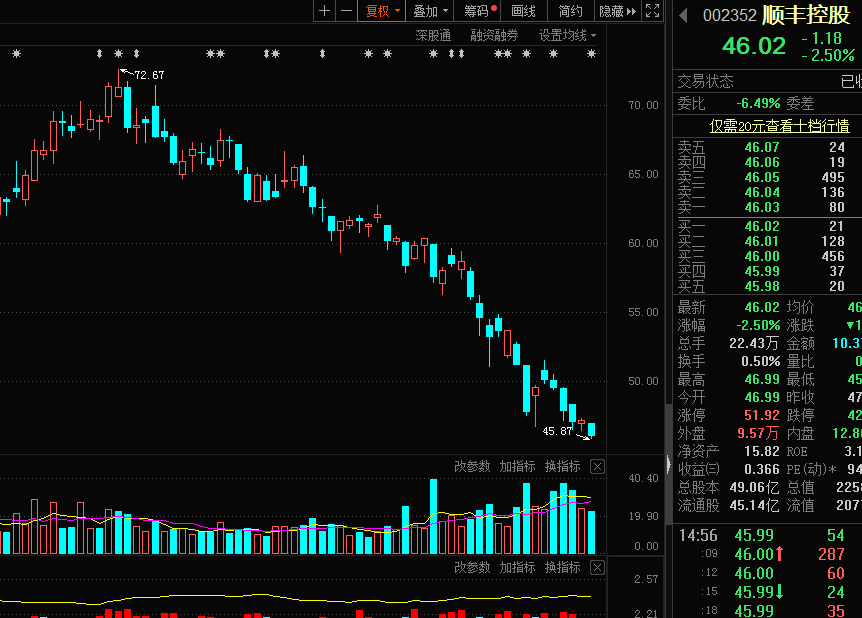This screenshot has height=618, width=862.
Task: Click 换指标 in bottom indicator panel
Action: point(562,567)
